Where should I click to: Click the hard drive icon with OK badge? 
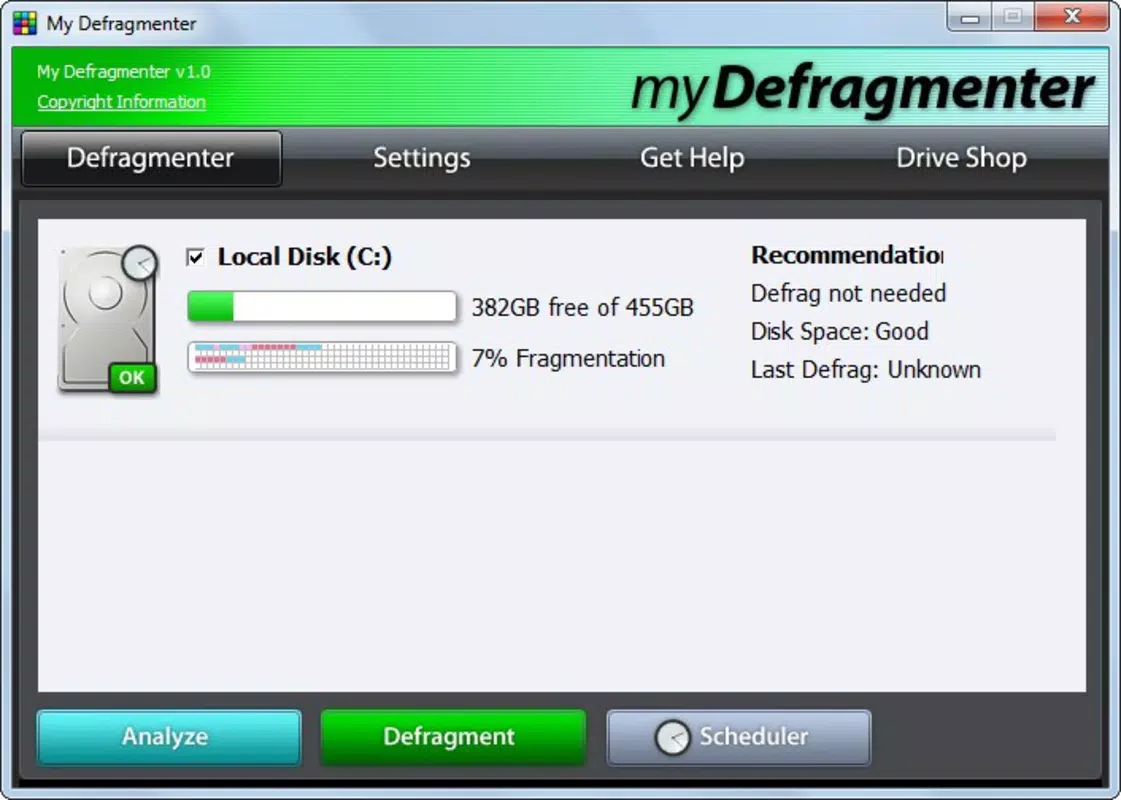pyautogui.click(x=108, y=320)
